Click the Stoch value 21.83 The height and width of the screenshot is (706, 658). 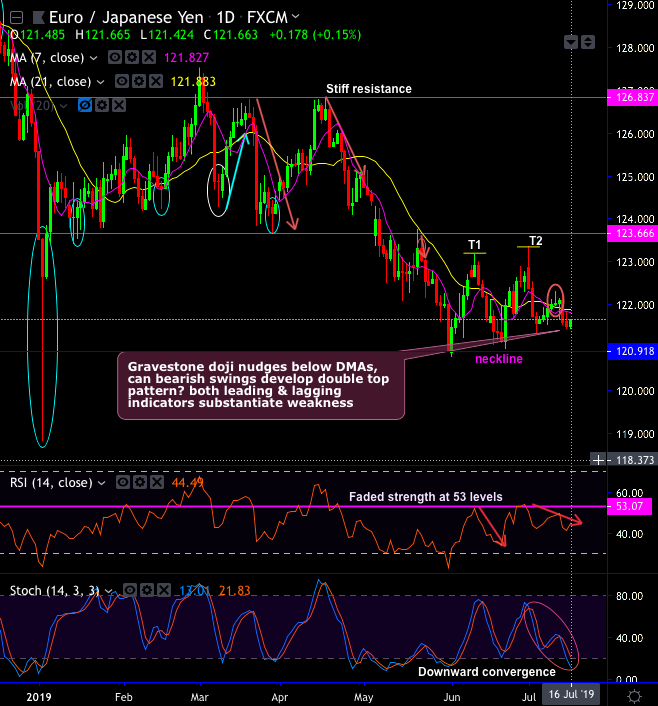click(x=234, y=590)
